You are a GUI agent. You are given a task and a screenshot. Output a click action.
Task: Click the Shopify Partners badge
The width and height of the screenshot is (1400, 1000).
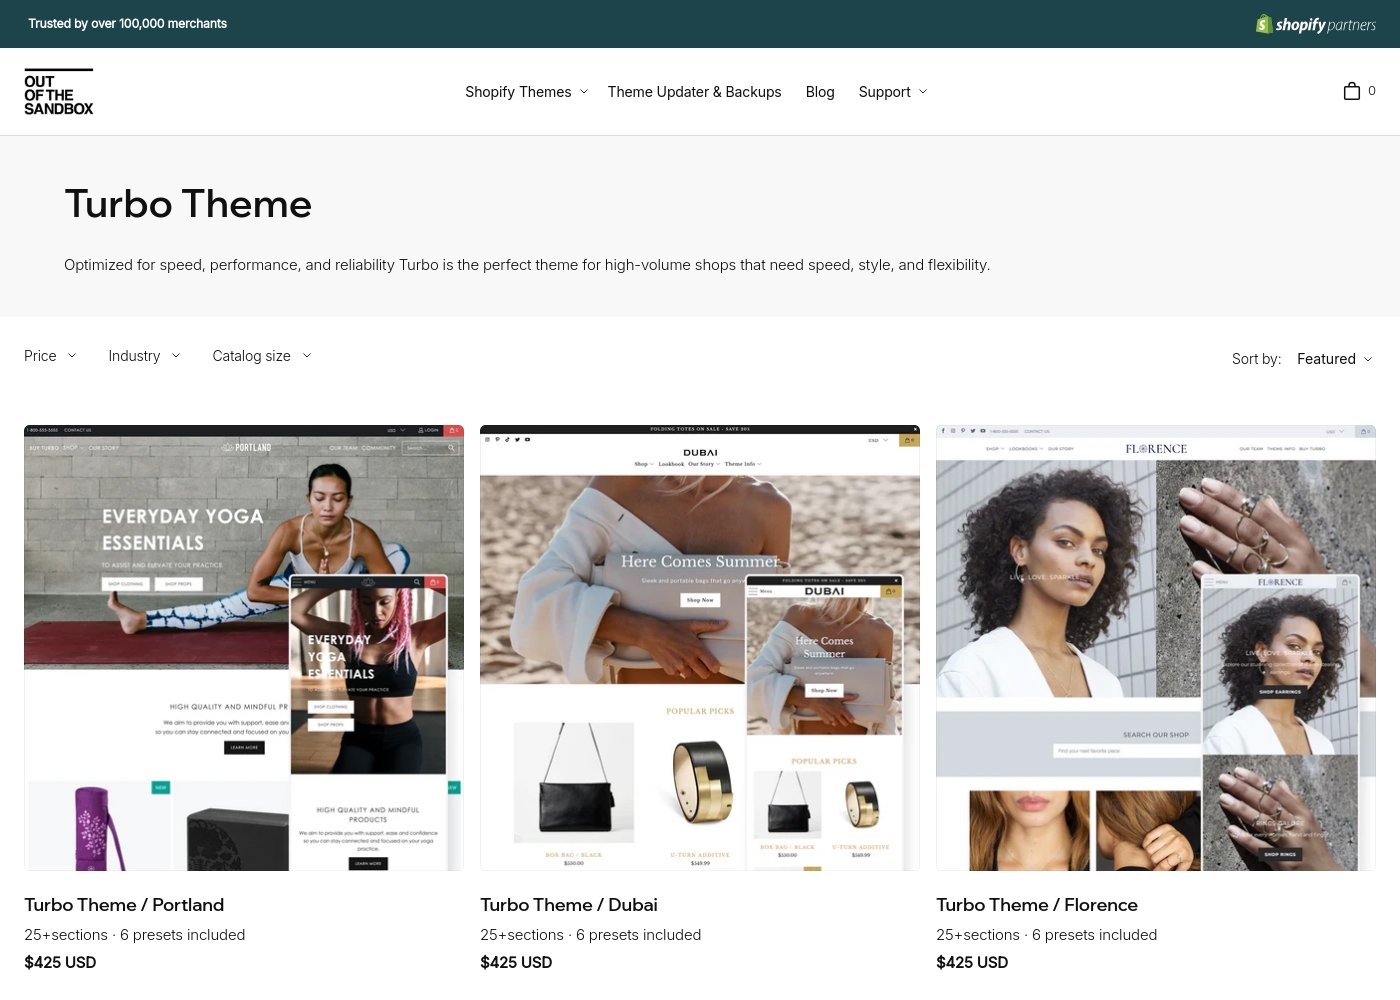pos(1315,24)
